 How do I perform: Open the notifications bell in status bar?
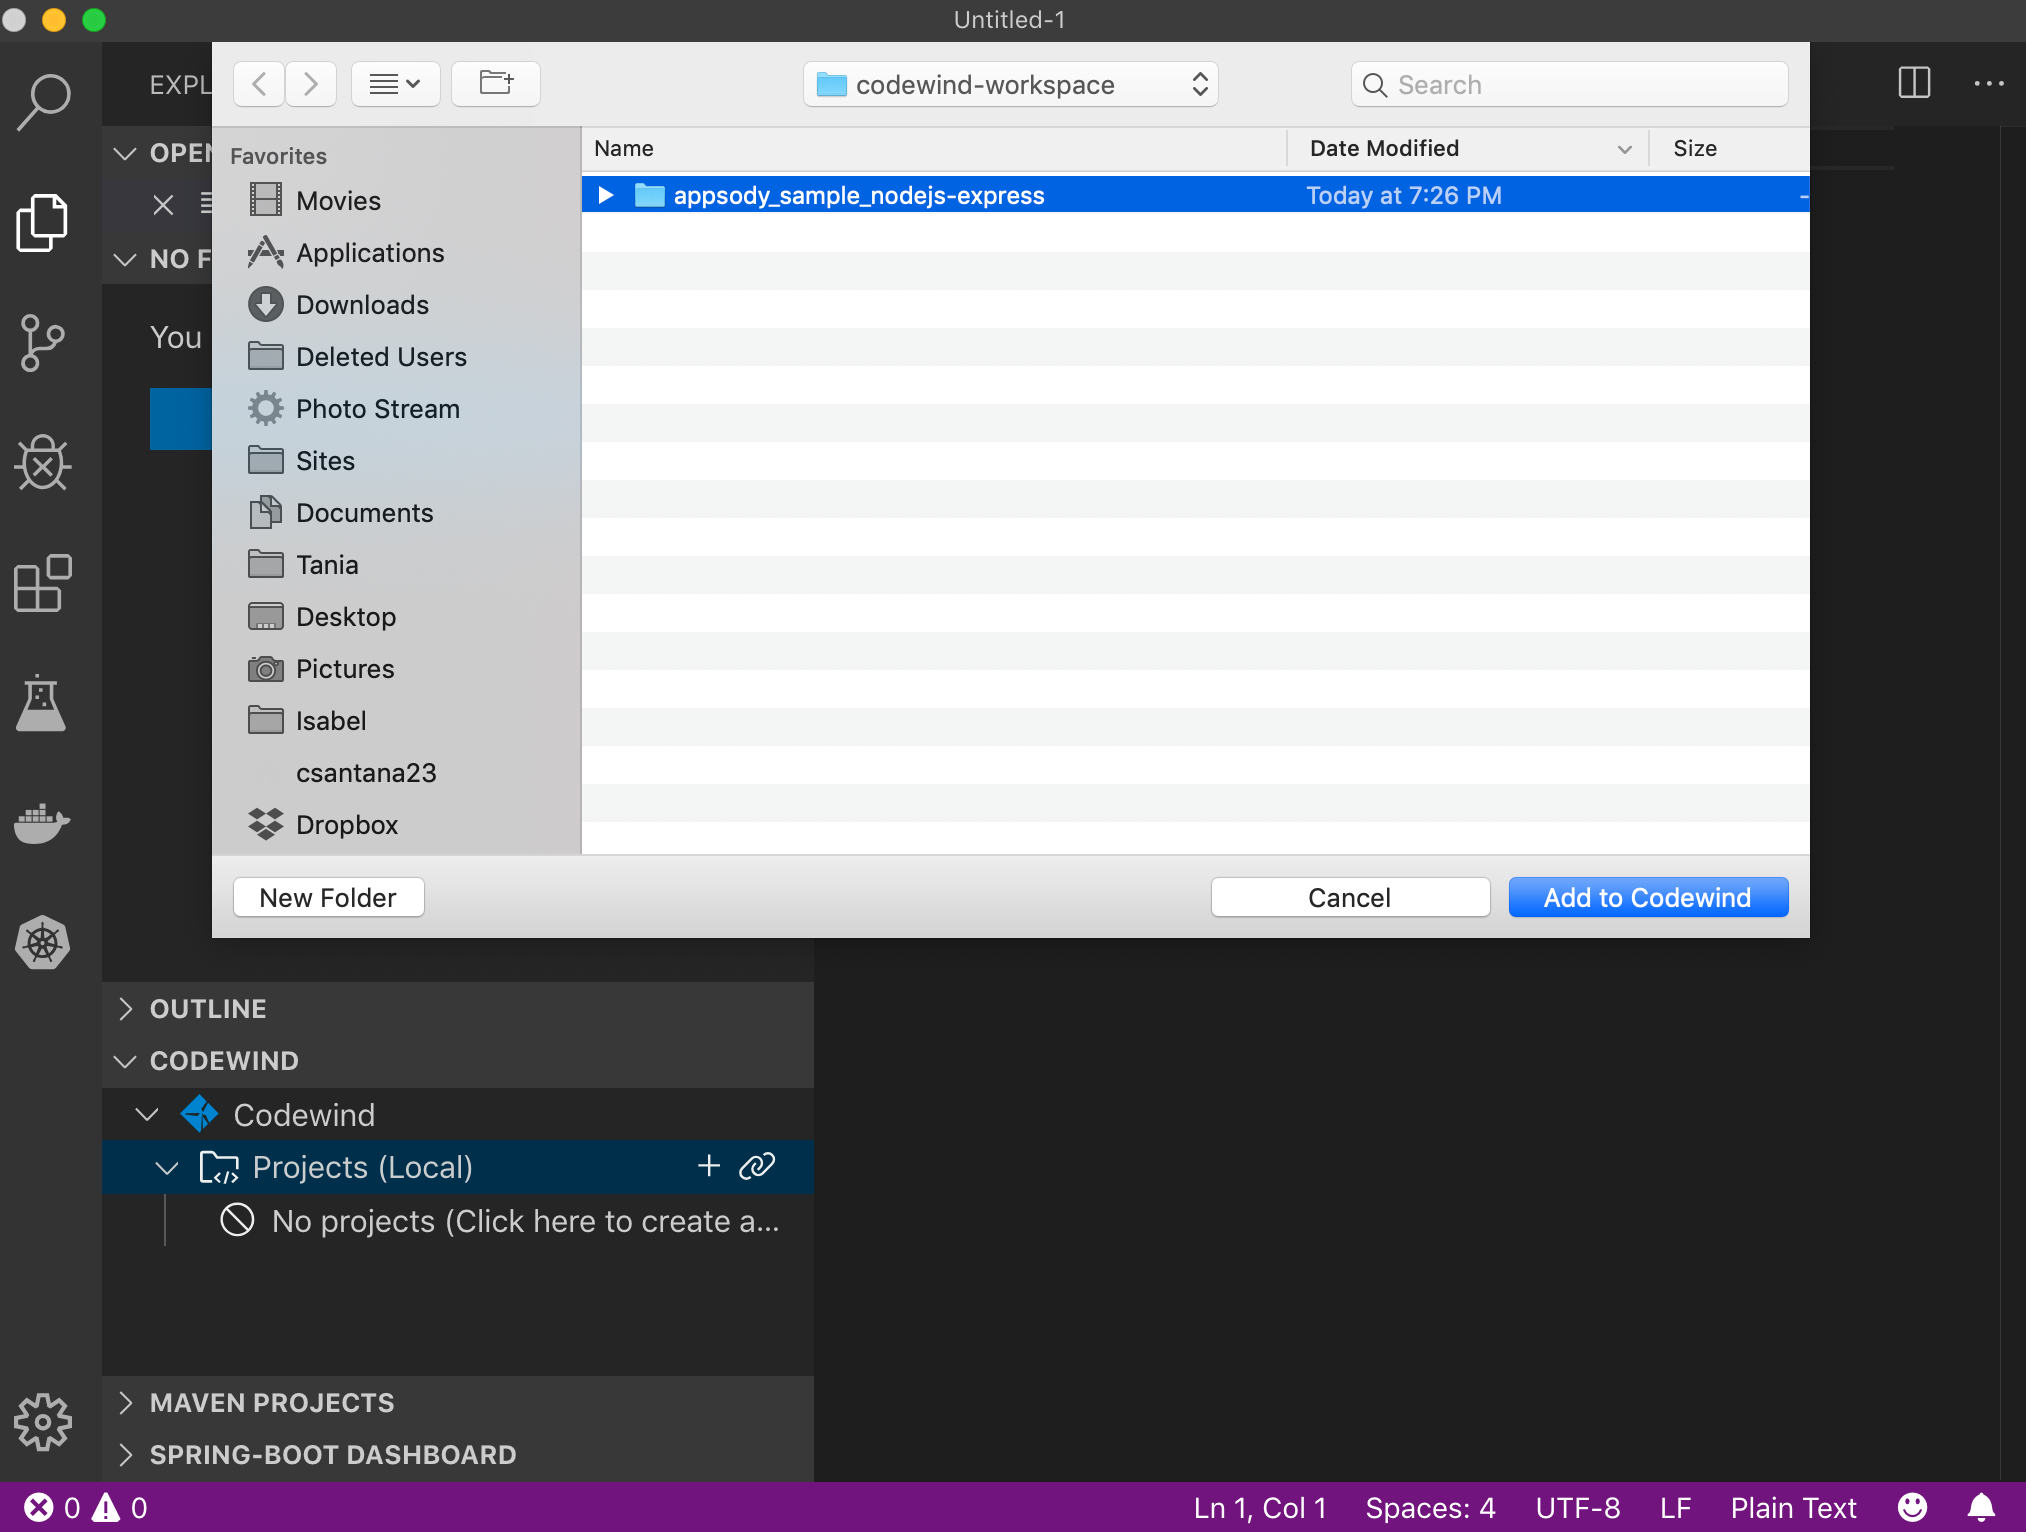1982,1507
